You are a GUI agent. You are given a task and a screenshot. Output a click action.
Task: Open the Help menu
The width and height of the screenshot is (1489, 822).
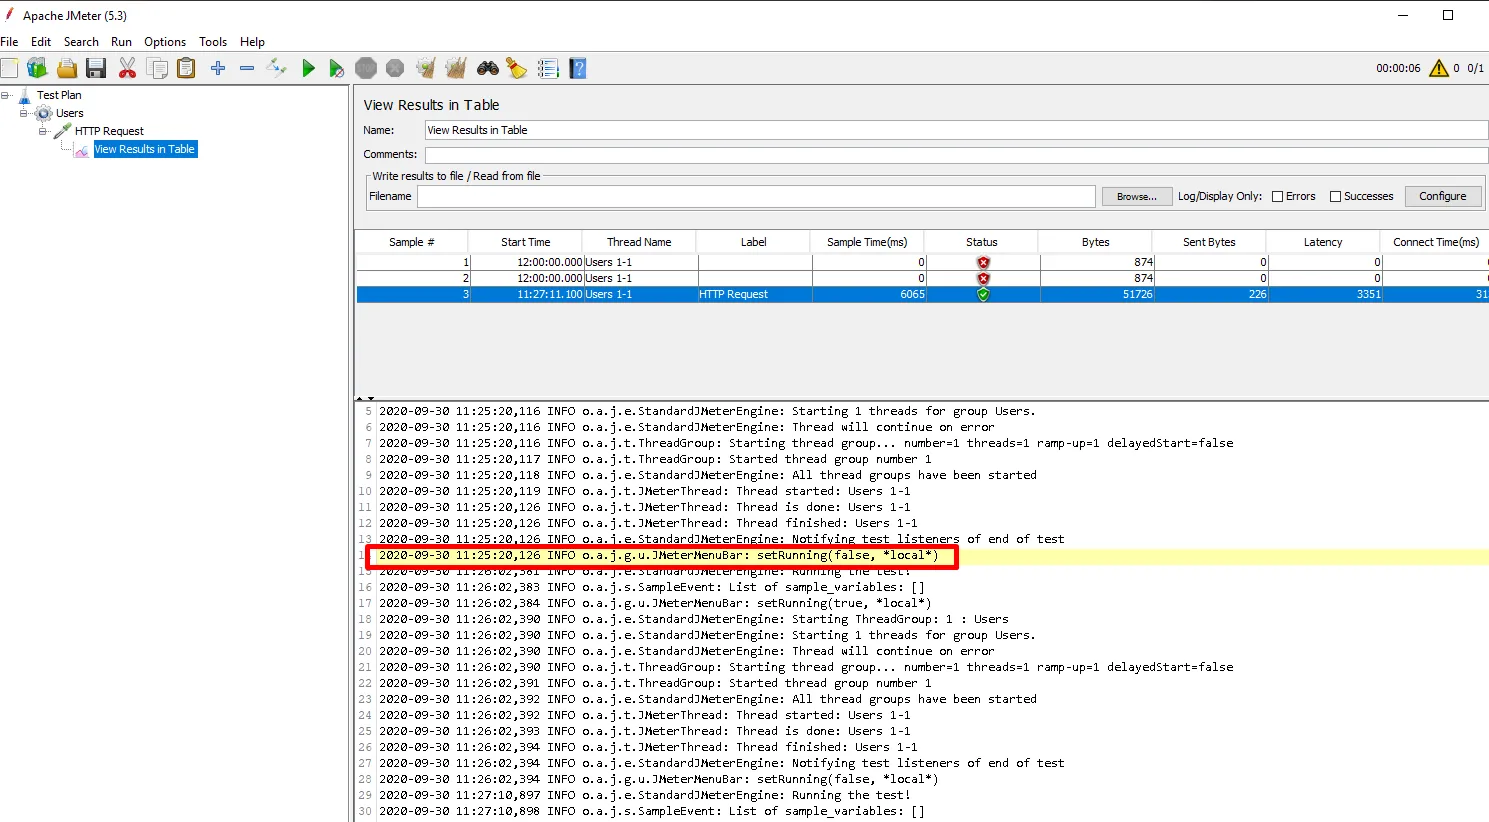pos(252,42)
